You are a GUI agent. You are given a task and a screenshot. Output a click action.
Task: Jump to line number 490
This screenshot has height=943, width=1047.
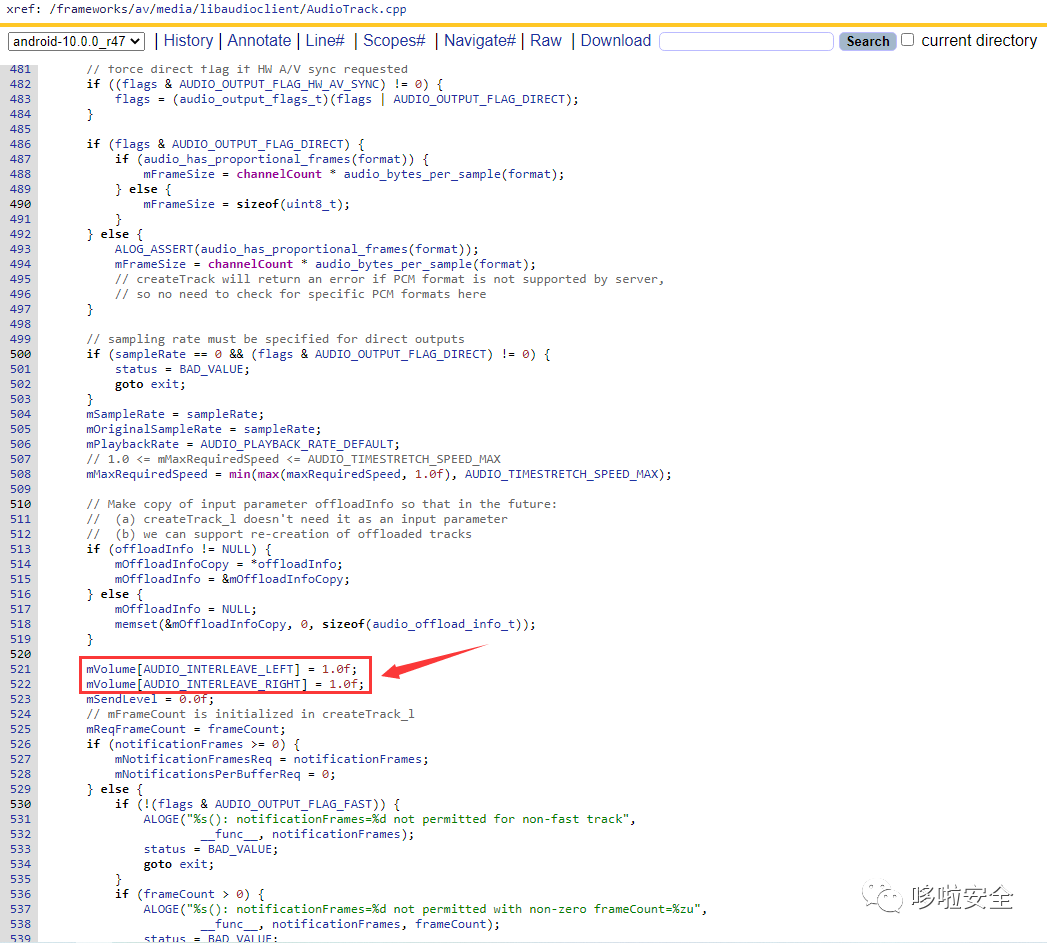pyautogui.click(x=20, y=204)
